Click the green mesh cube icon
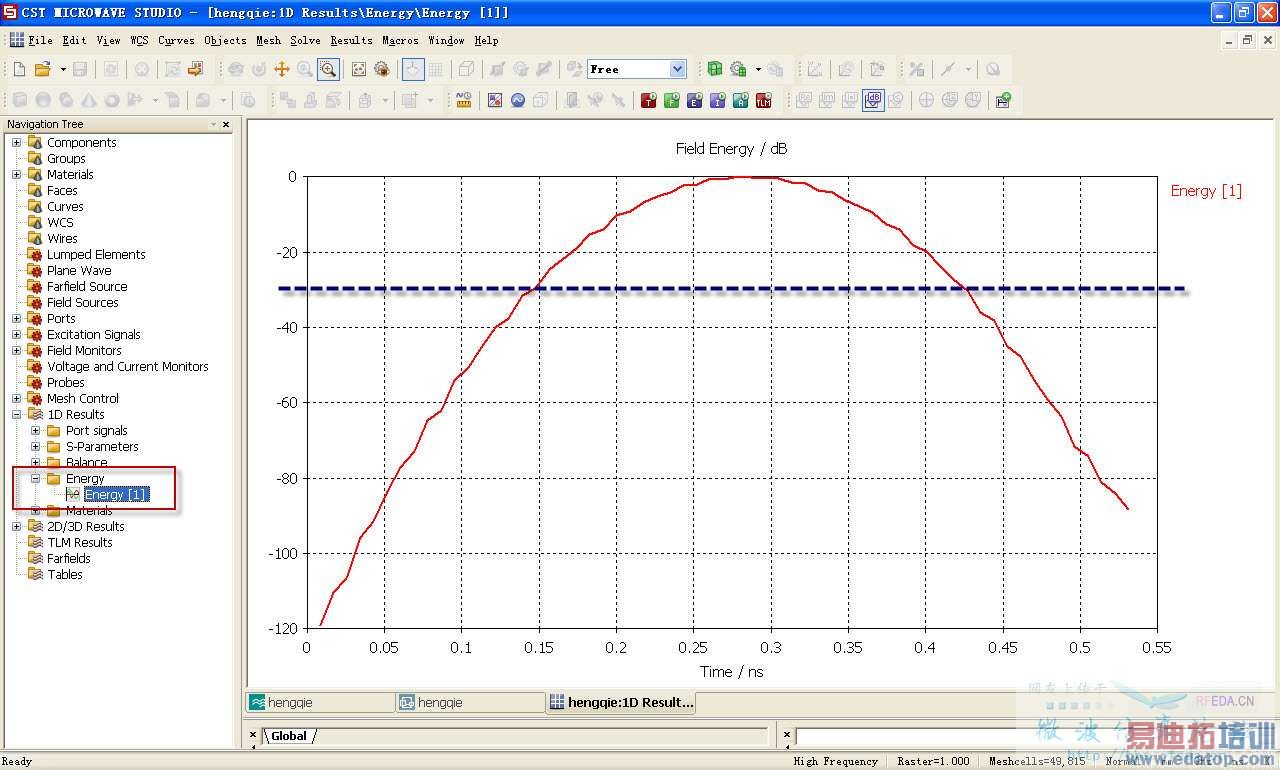Image resolution: width=1280 pixels, height=770 pixels. tap(715, 69)
